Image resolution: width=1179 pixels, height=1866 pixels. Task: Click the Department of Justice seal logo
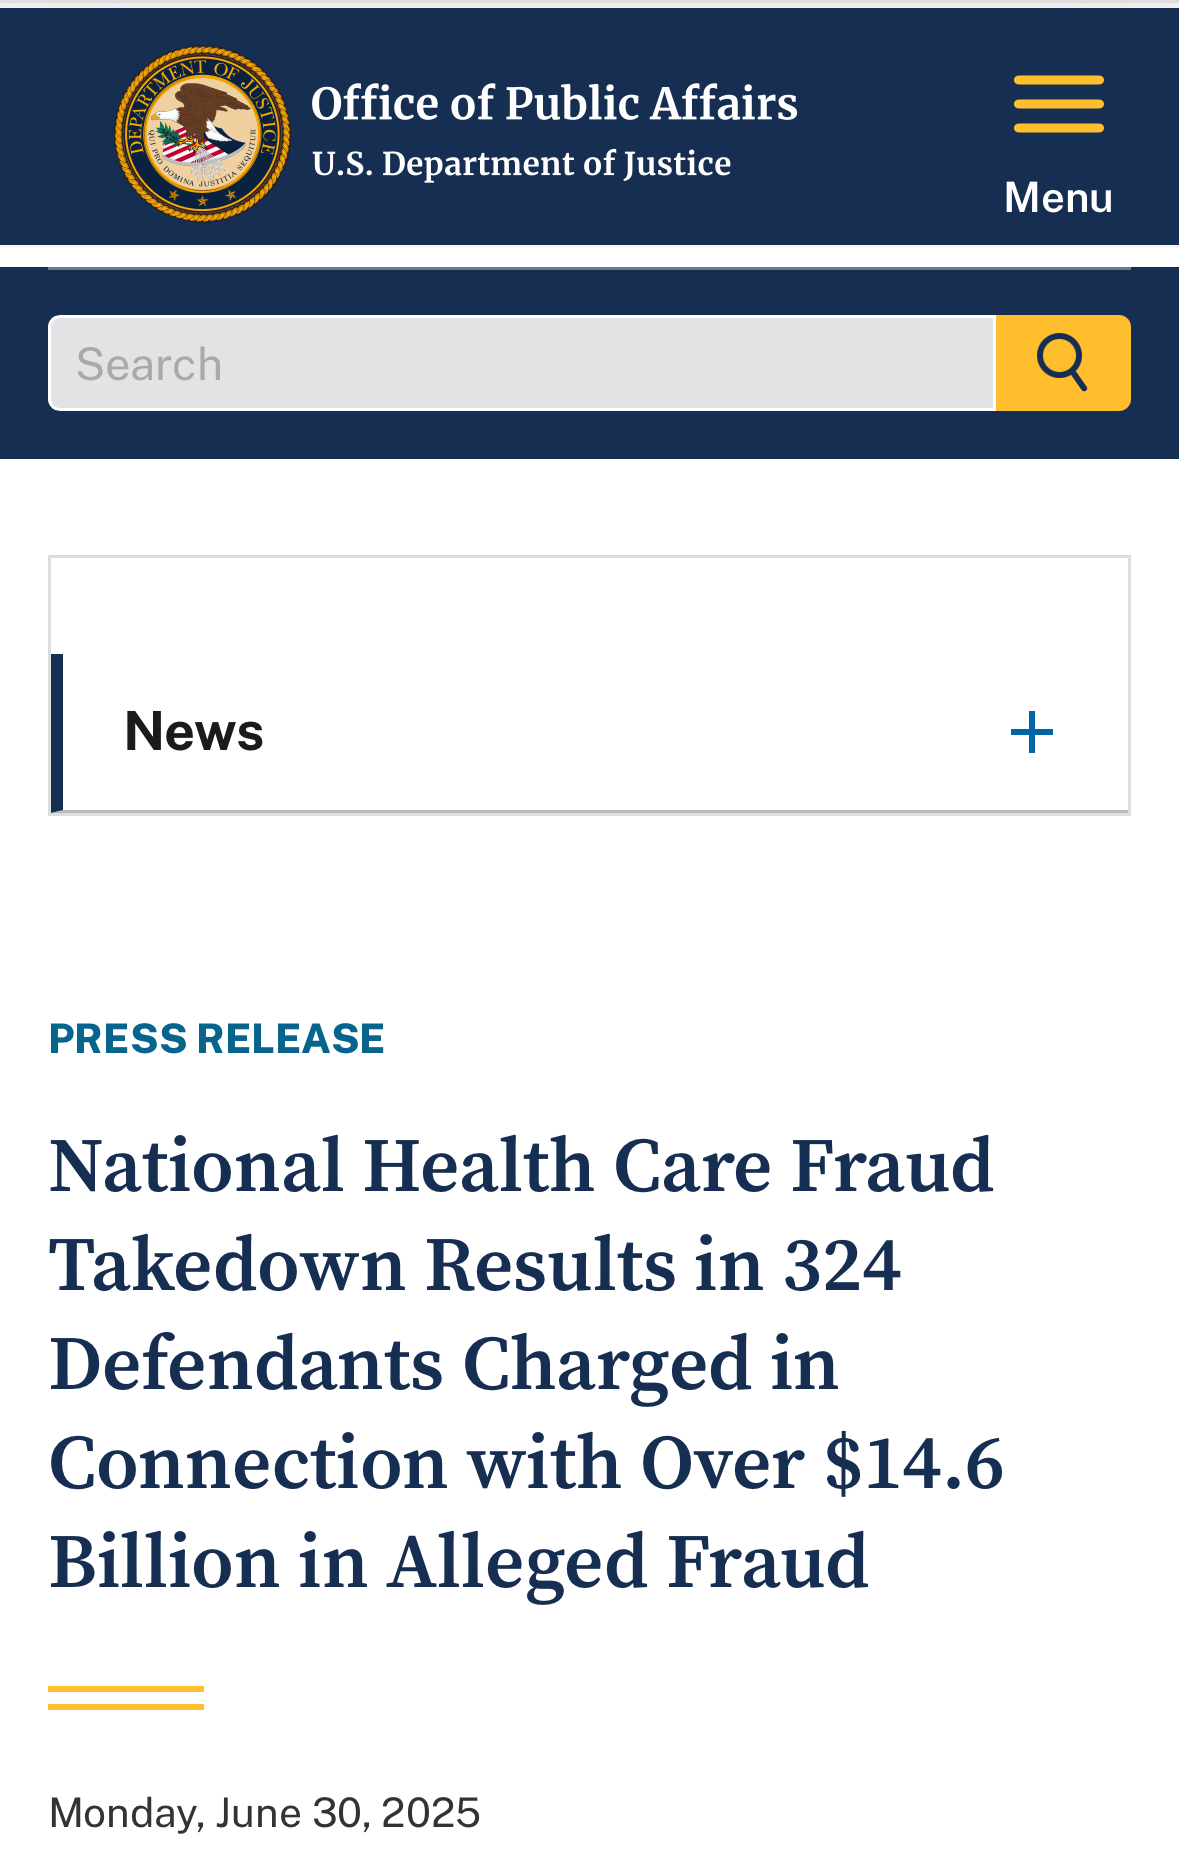point(203,133)
